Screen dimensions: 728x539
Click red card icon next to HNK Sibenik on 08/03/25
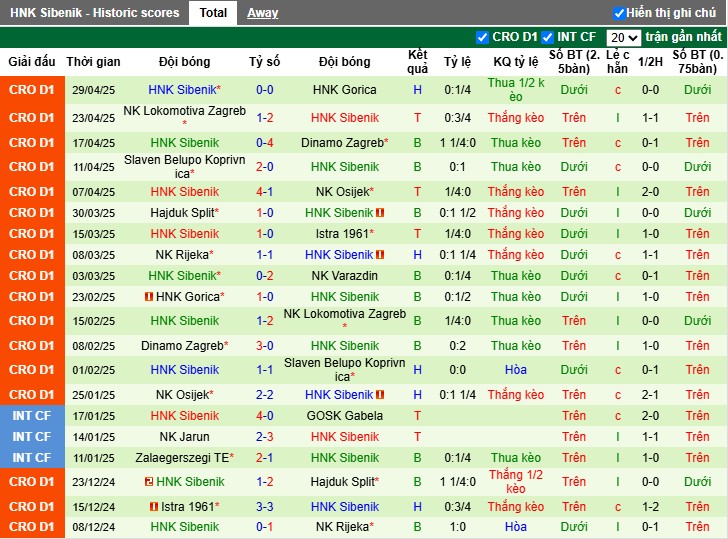point(380,254)
